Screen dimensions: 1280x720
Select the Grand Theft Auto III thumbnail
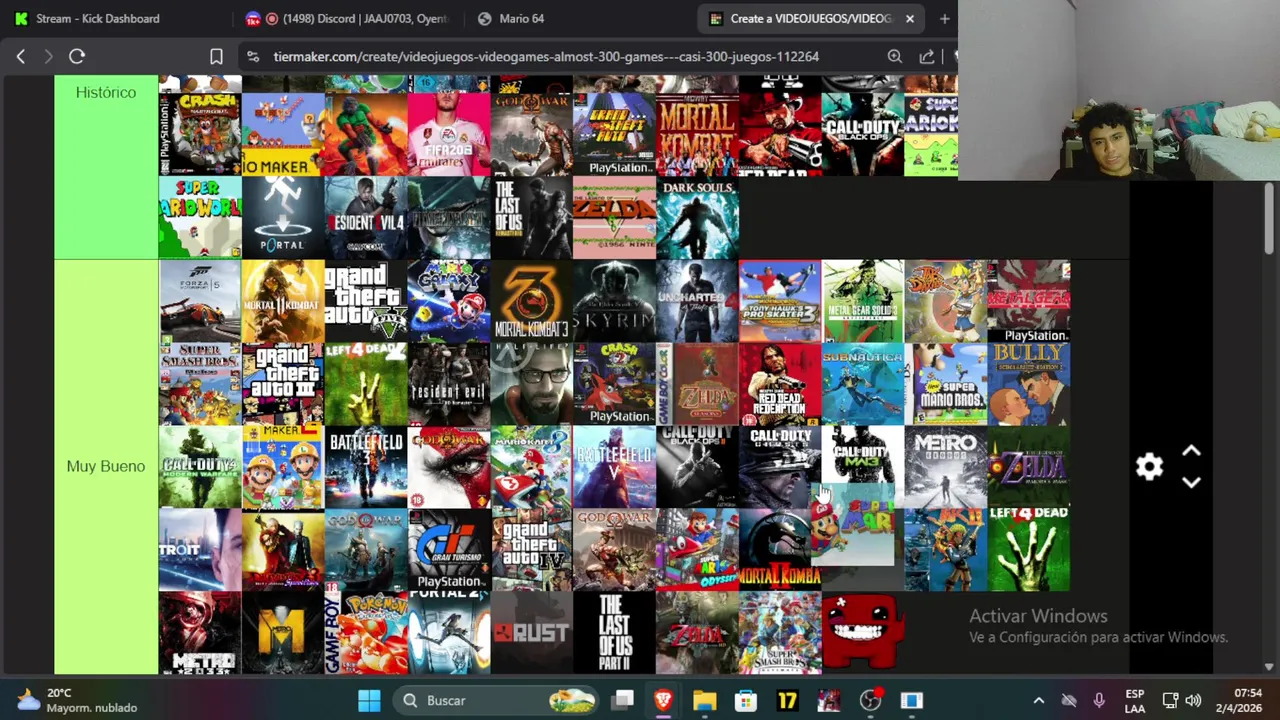coord(283,384)
